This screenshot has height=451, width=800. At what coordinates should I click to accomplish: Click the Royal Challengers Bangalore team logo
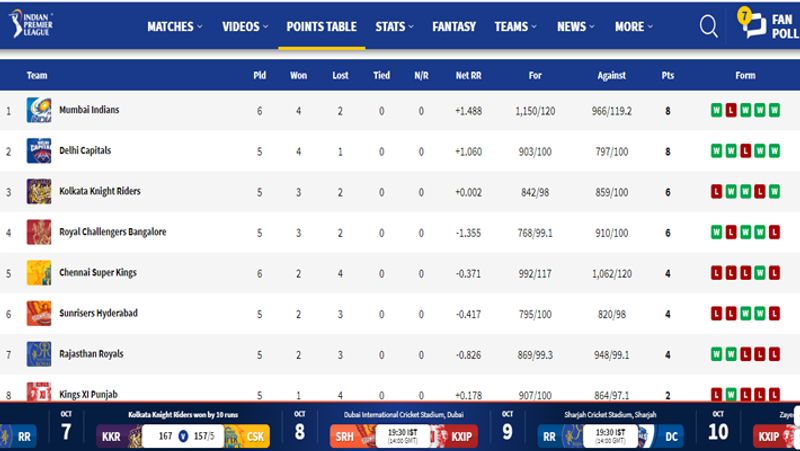[x=39, y=232]
